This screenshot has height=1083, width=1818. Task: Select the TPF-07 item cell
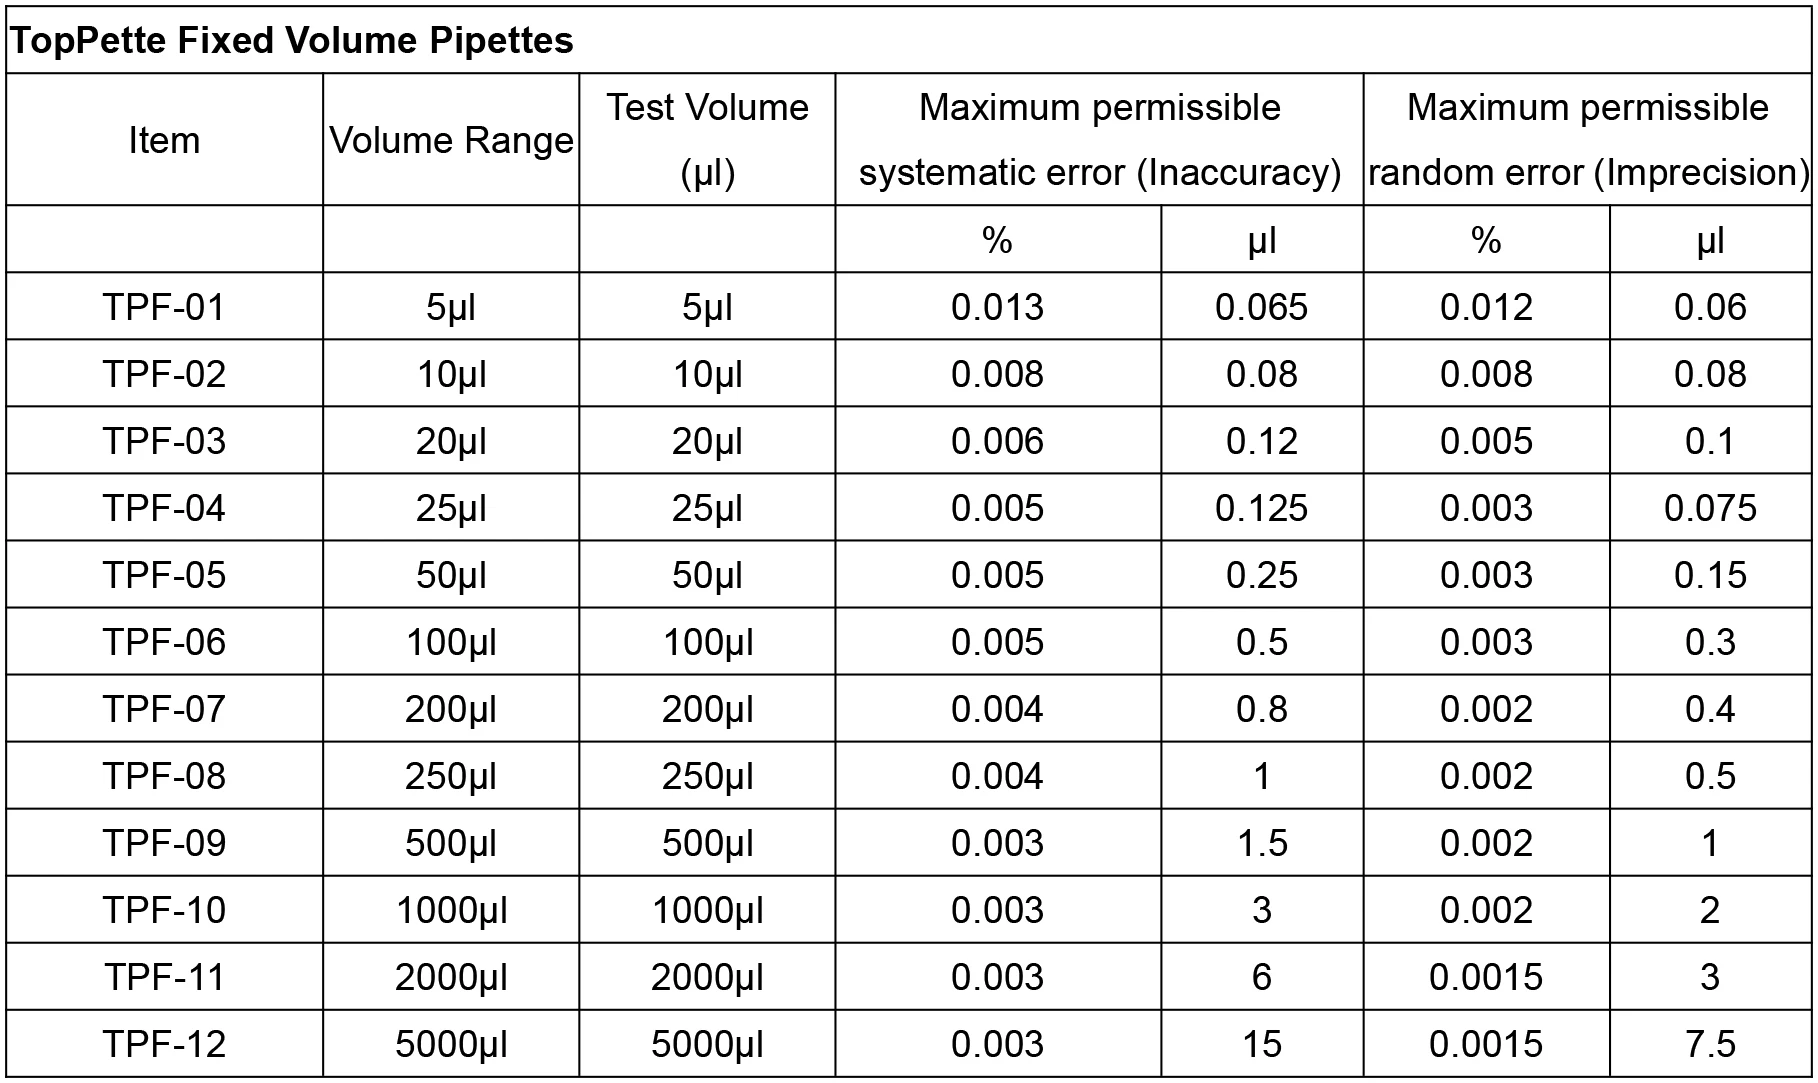tap(164, 709)
